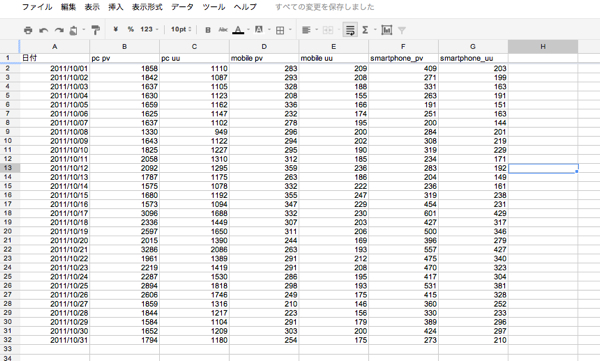Click the filter funnel icon
600x361 pixels.
tap(402, 30)
